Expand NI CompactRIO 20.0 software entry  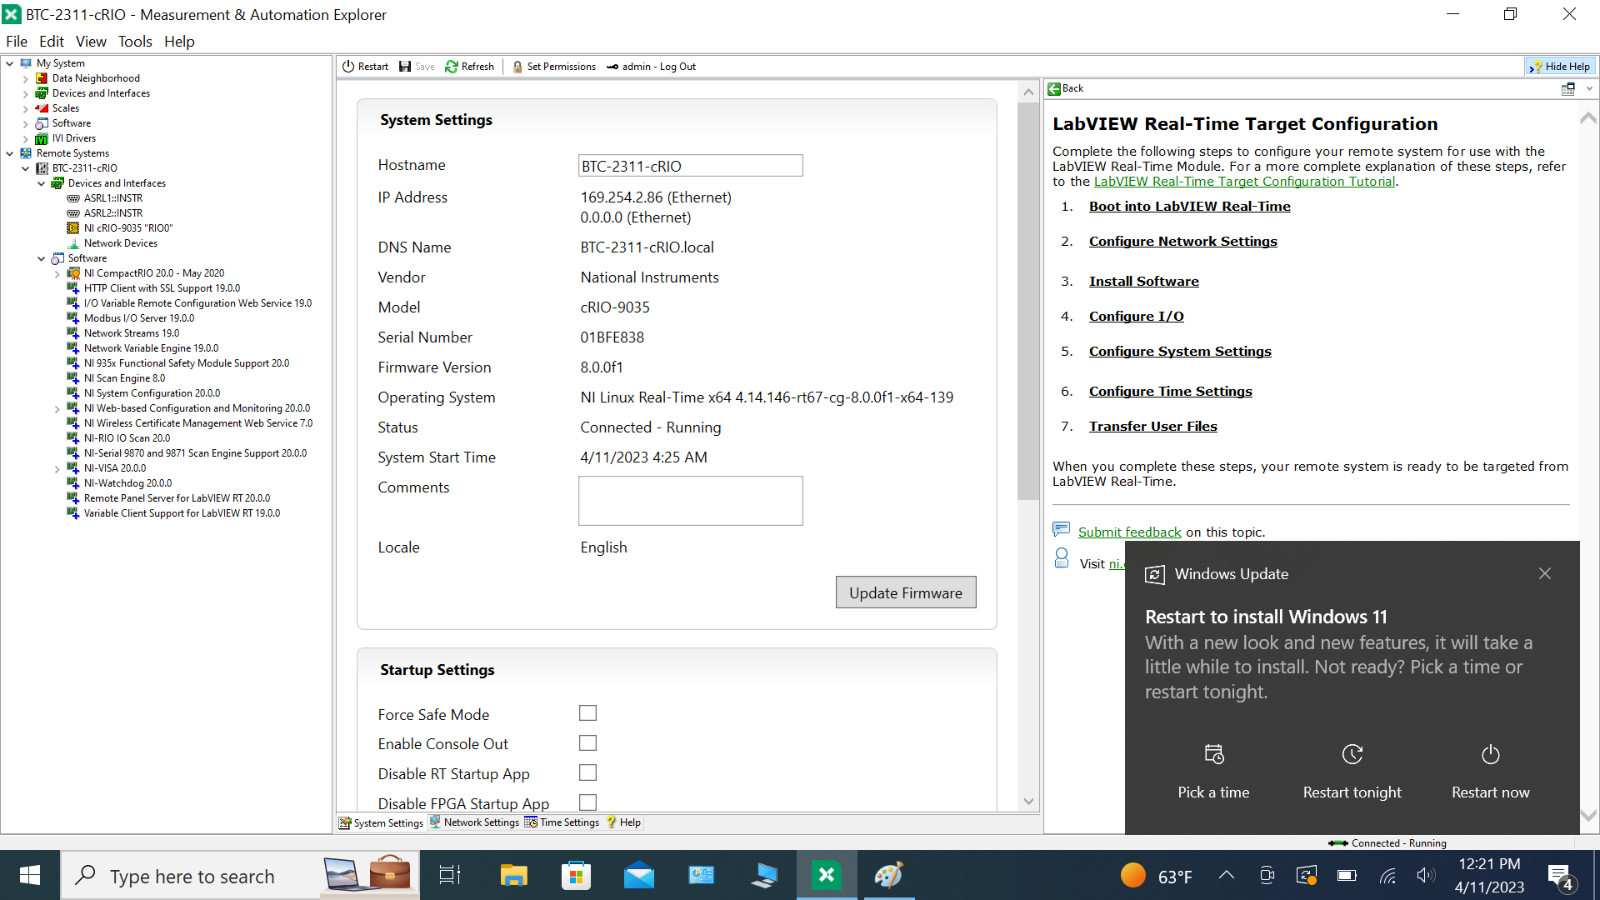[57, 273]
